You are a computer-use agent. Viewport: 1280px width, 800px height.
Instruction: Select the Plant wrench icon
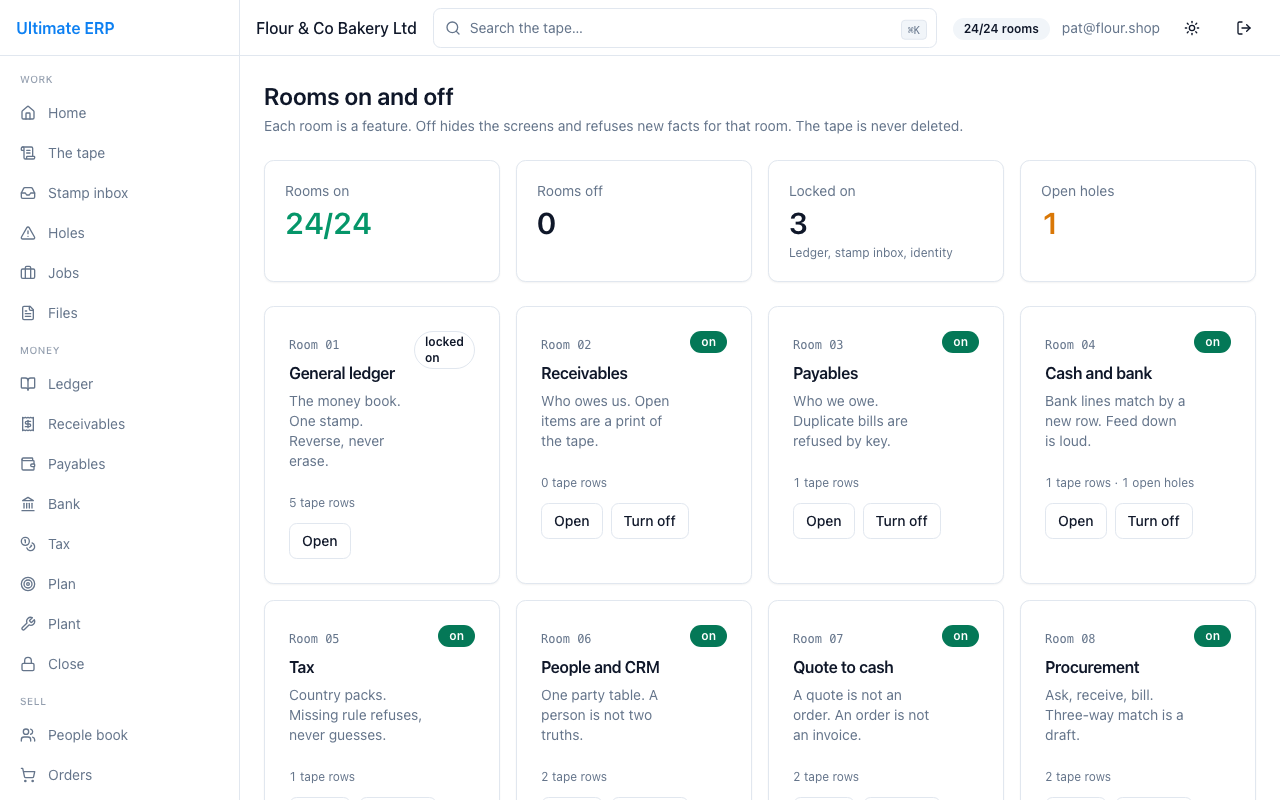point(28,624)
